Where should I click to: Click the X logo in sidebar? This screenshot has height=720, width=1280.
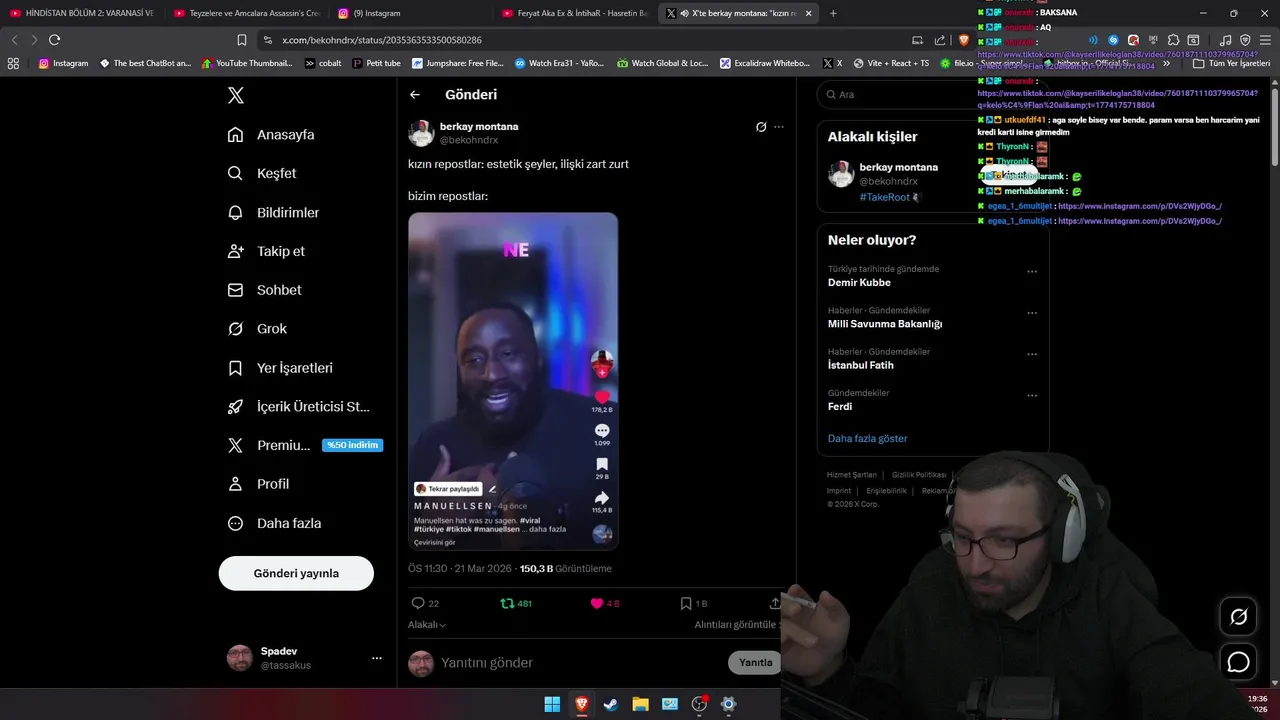click(x=235, y=95)
